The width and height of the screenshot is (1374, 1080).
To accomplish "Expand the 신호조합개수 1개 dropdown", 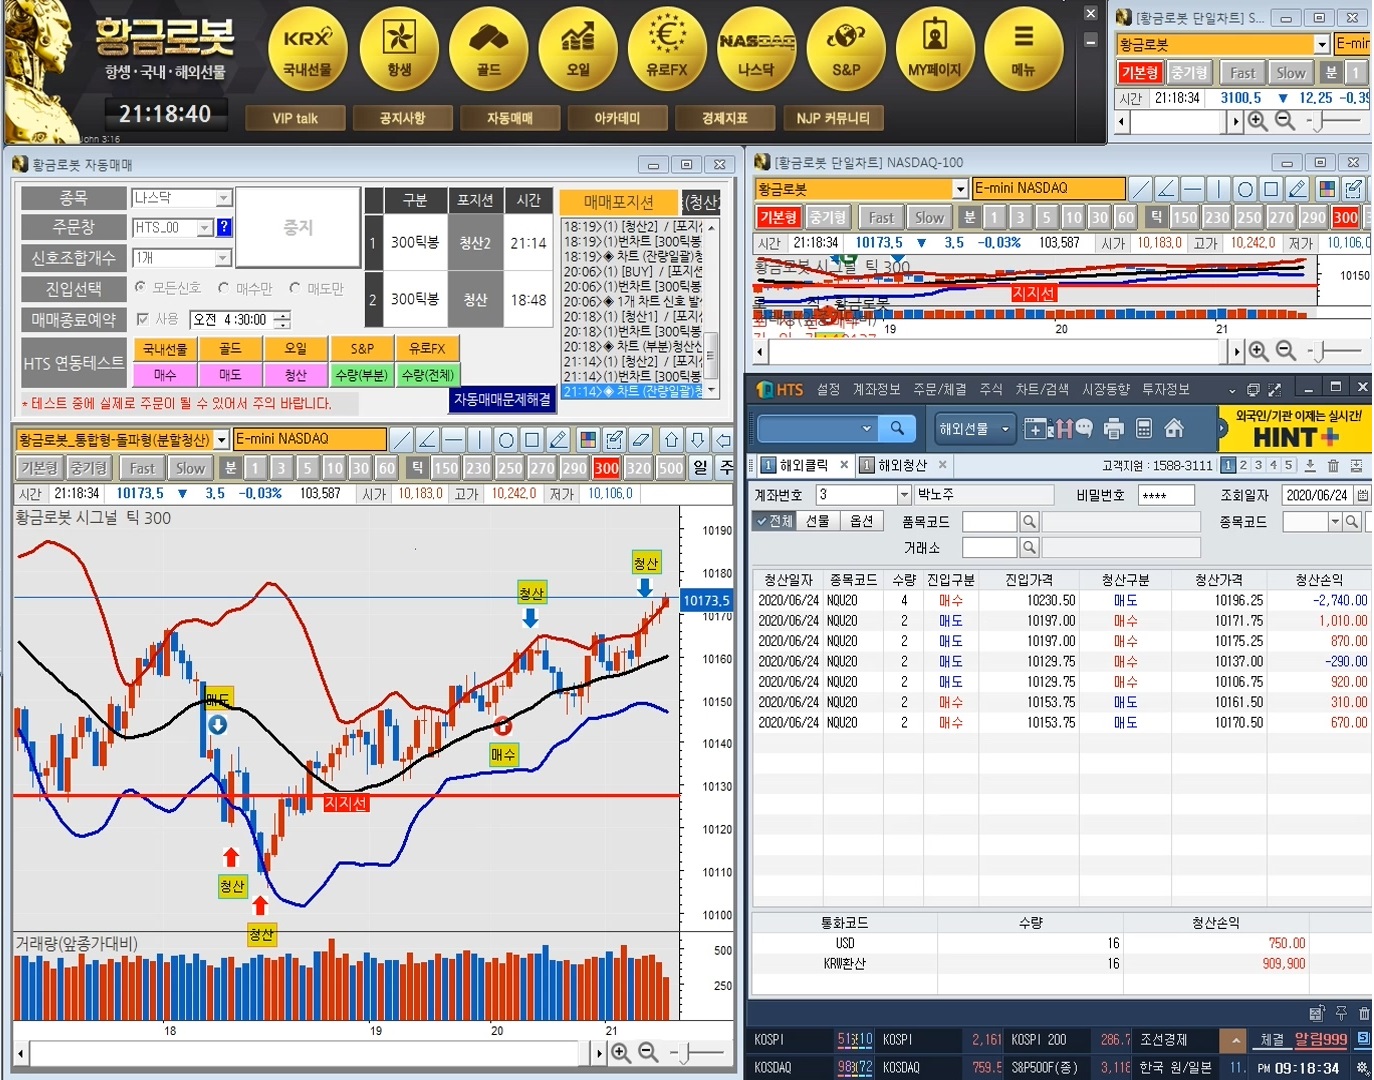I will click(x=223, y=258).
